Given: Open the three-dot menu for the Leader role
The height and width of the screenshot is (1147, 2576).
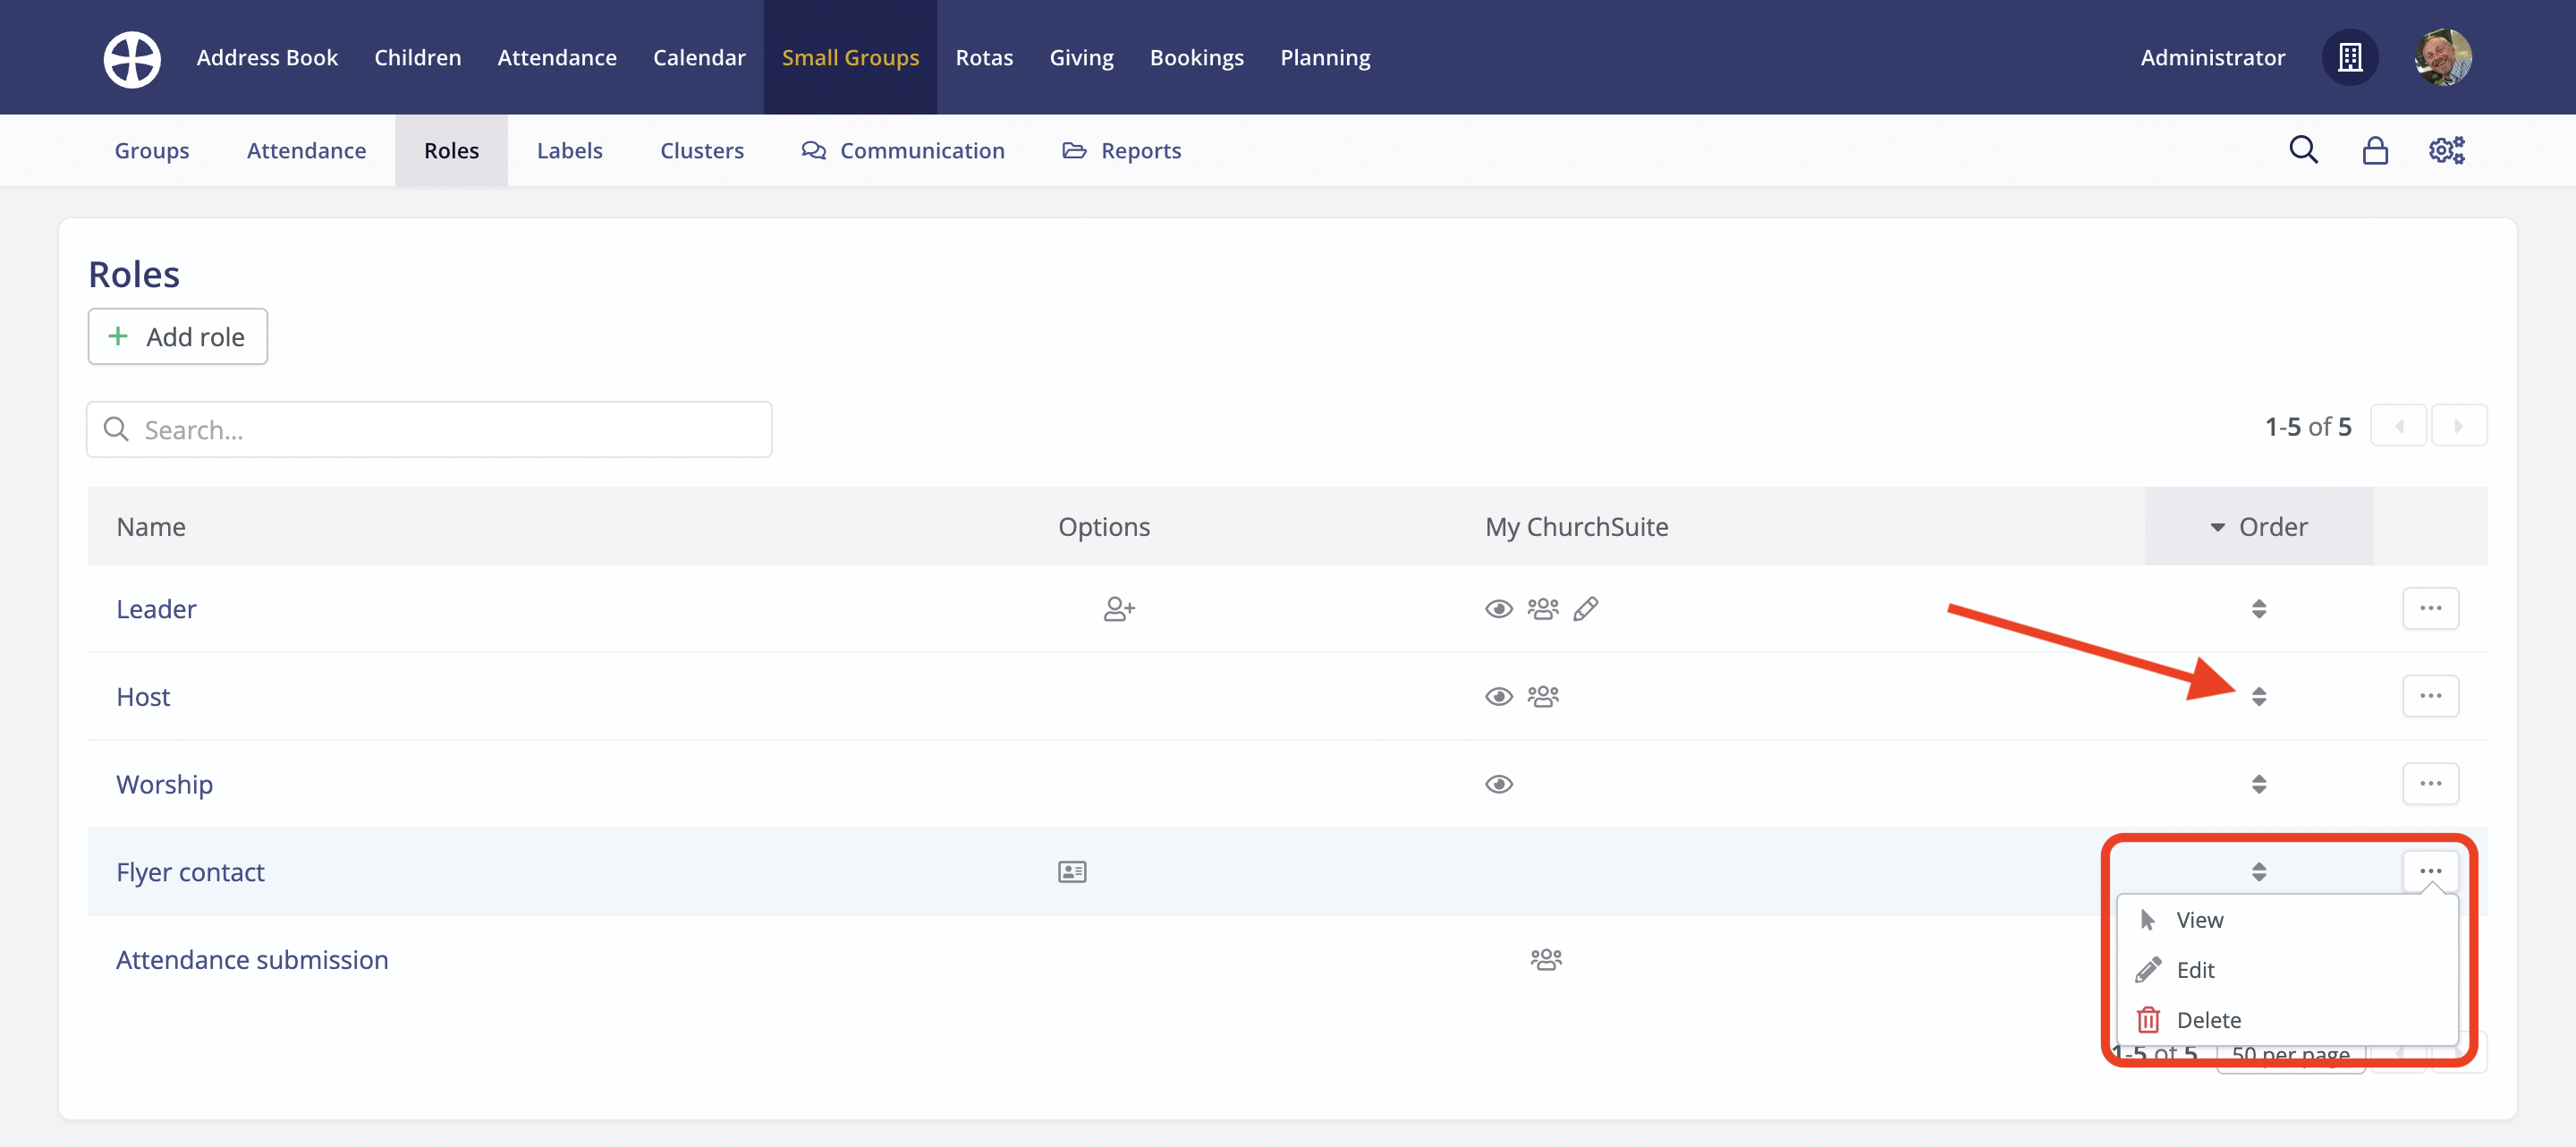Looking at the screenshot, I should (x=2430, y=609).
